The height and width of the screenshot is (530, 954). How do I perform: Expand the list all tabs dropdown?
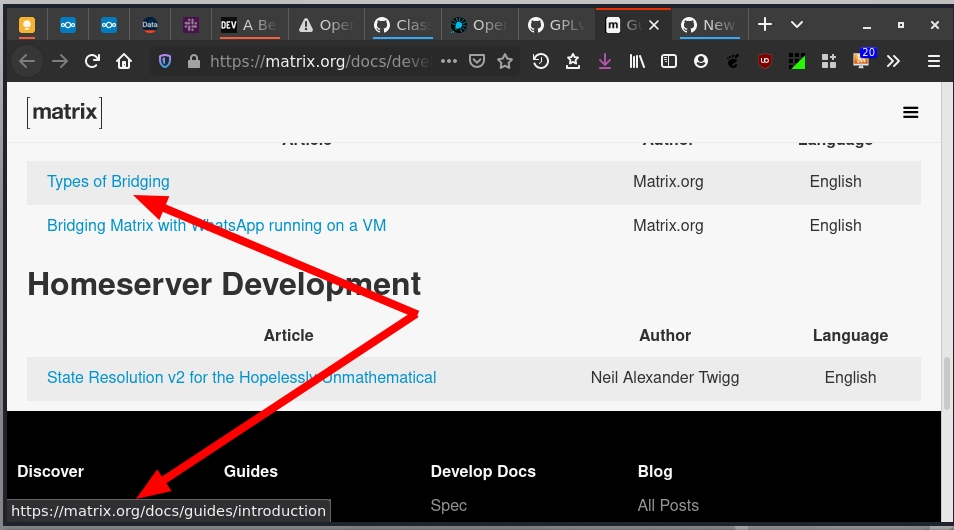point(797,25)
